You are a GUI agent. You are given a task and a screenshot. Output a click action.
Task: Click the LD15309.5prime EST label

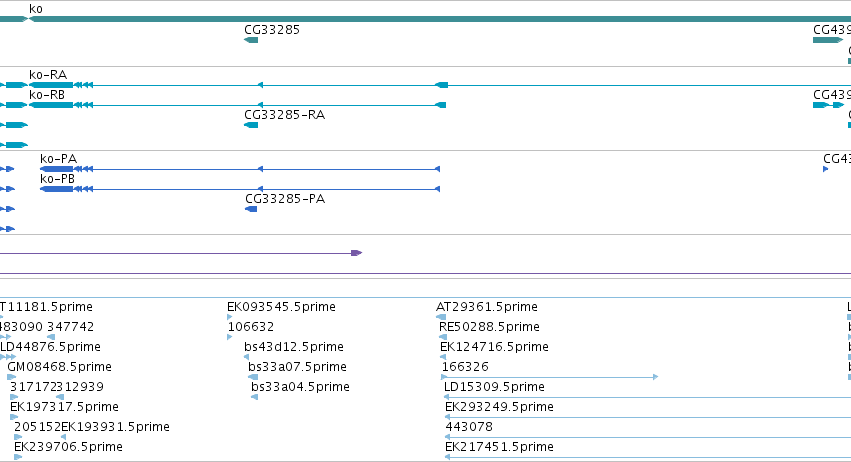tap(494, 387)
